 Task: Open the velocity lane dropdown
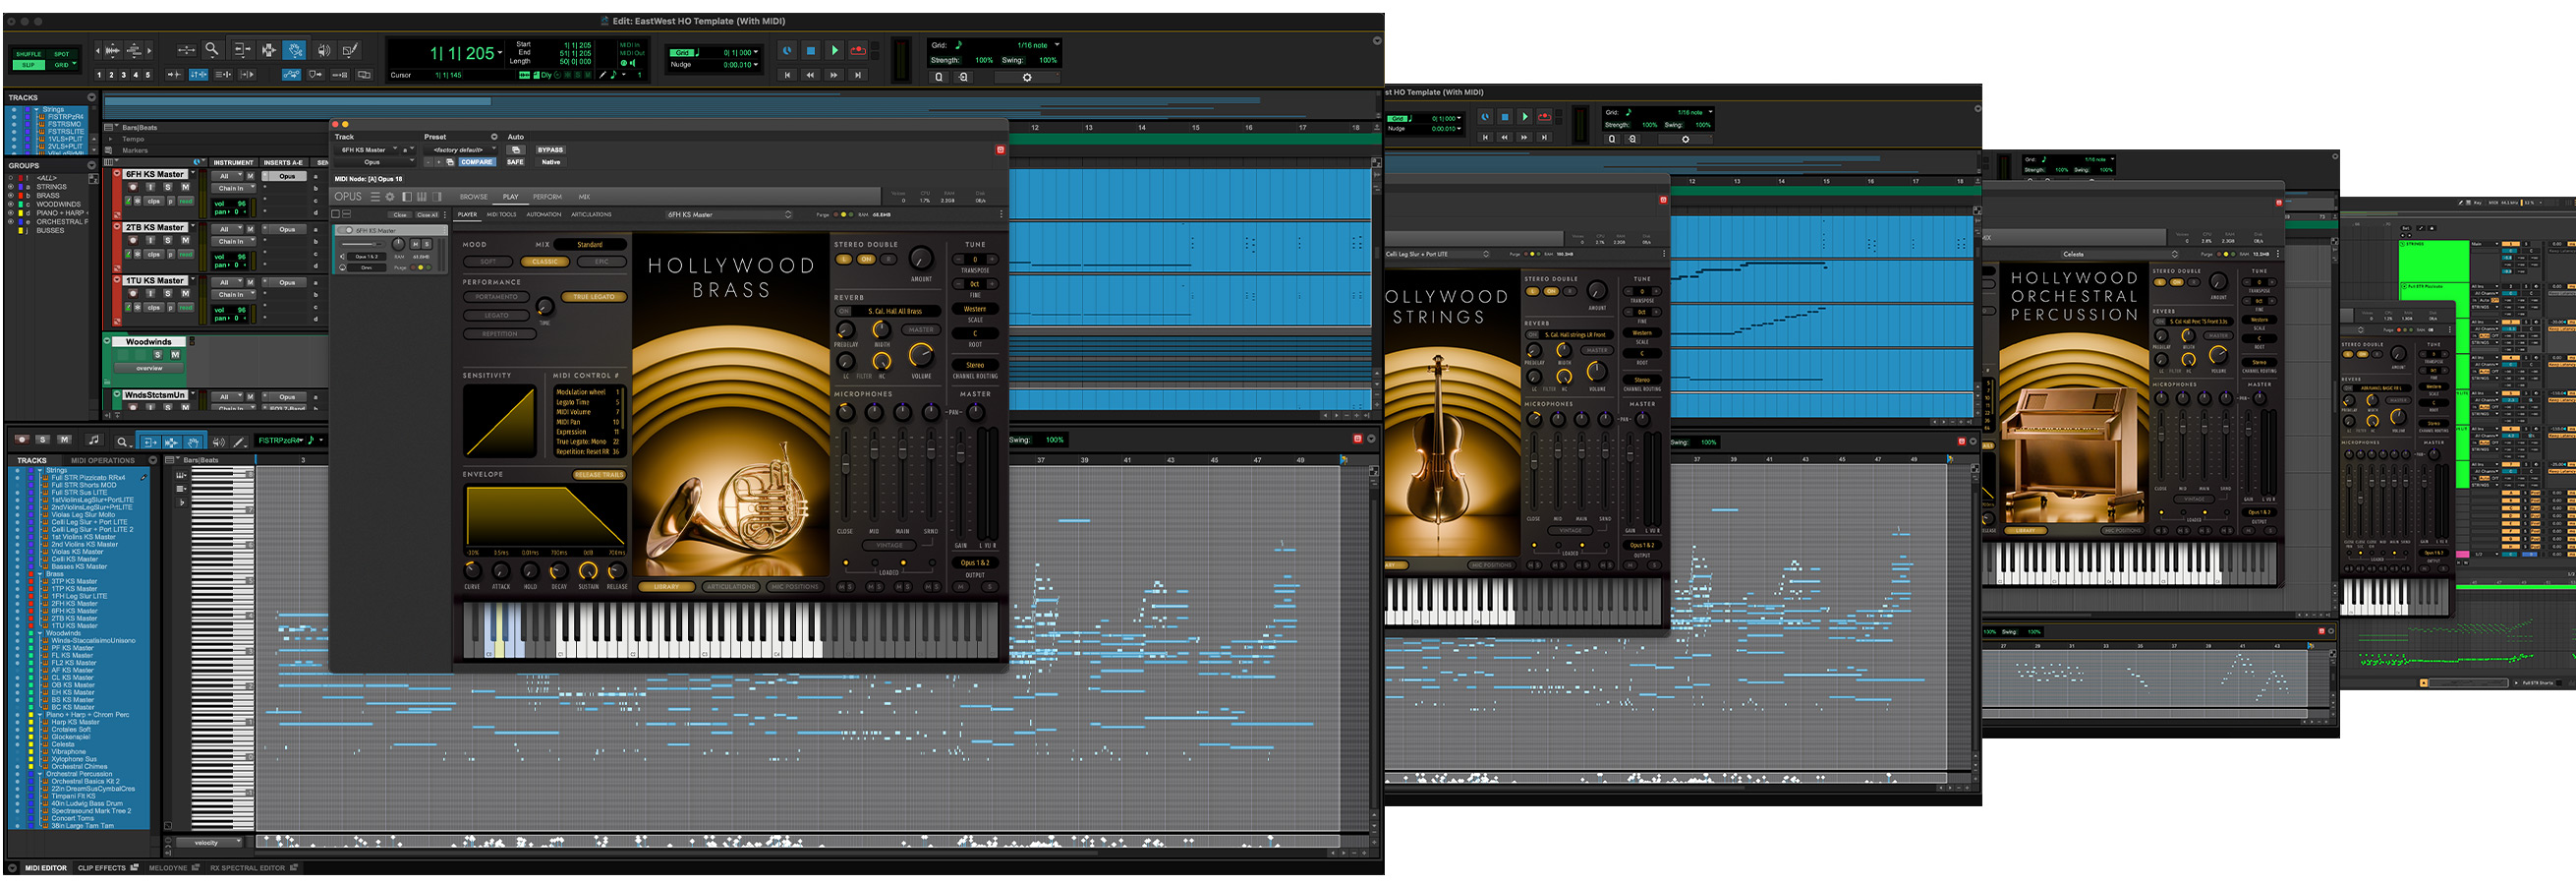tap(207, 843)
